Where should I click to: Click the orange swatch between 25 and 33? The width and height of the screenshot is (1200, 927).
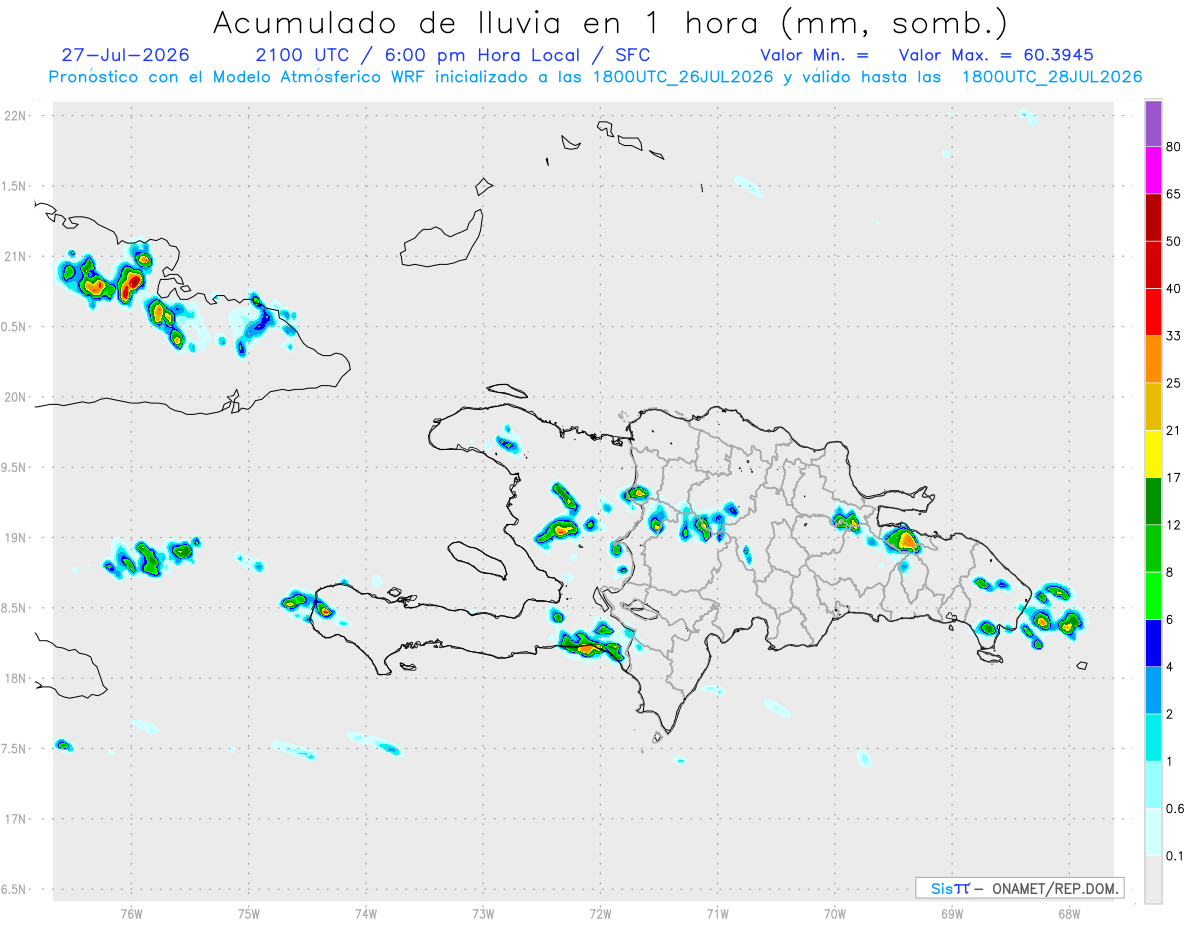1153,359
